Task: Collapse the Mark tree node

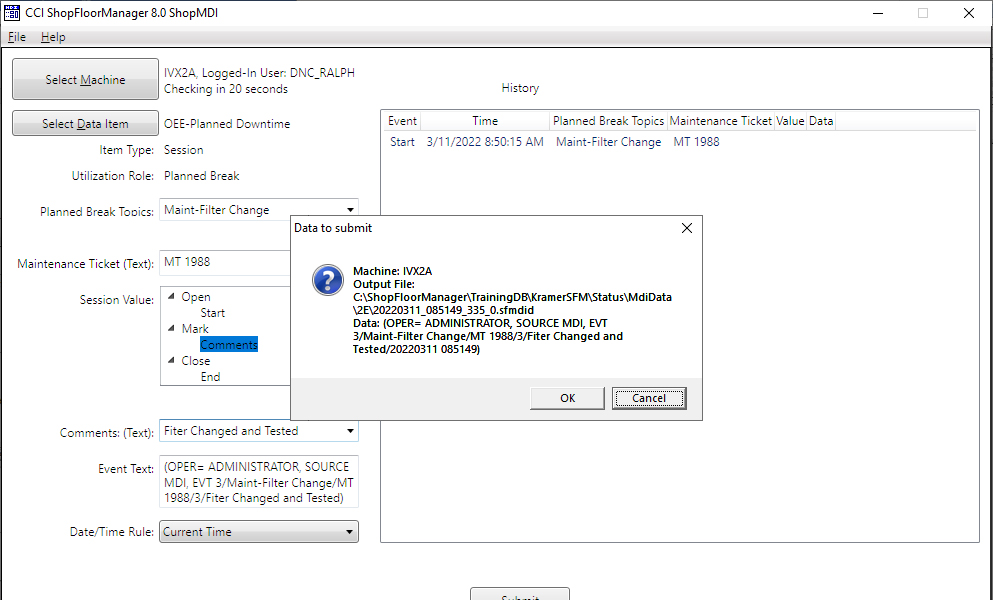Action: coord(171,328)
